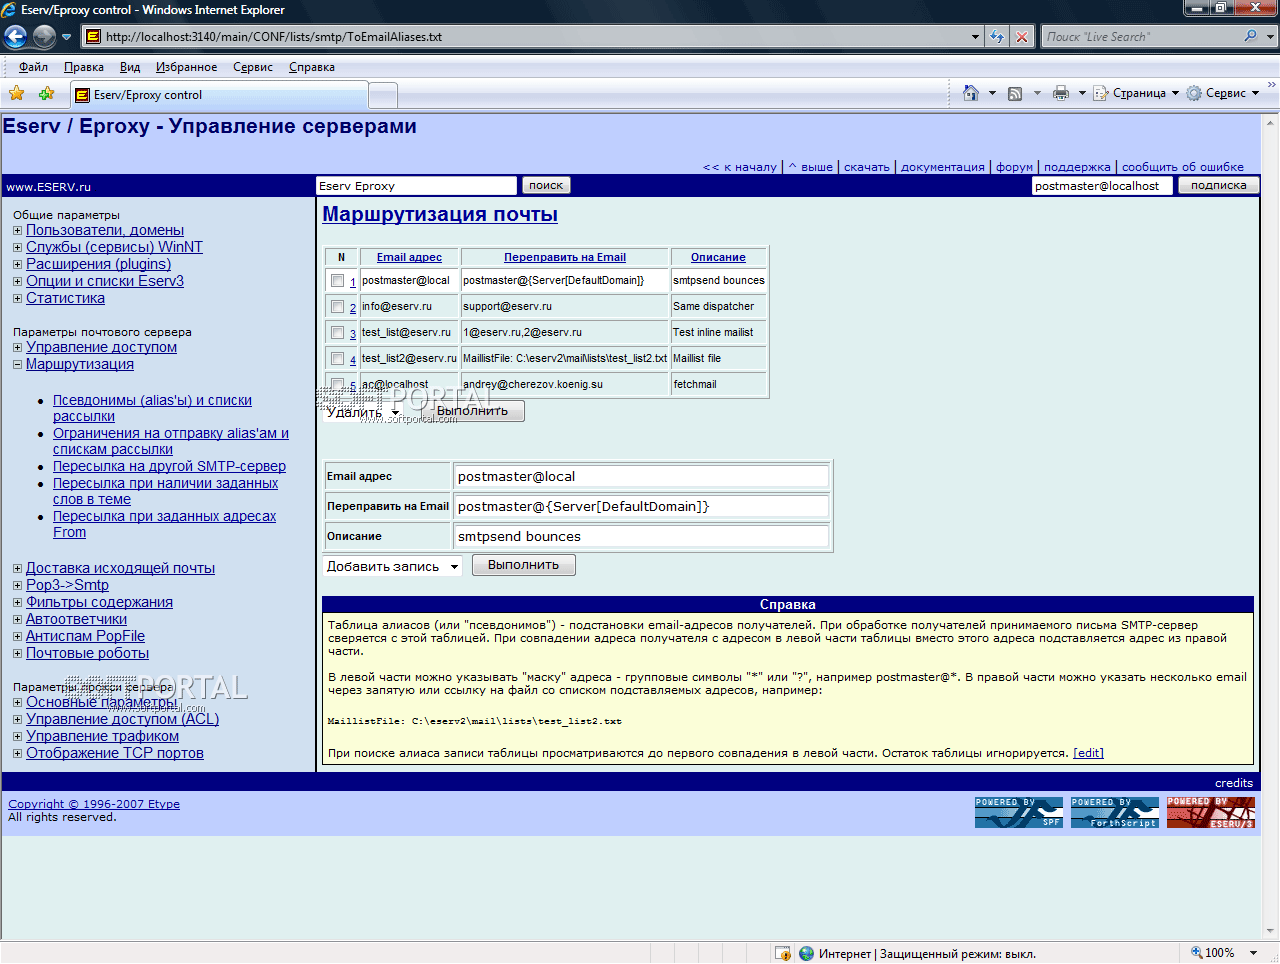Click the credits link

pos(1234,783)
